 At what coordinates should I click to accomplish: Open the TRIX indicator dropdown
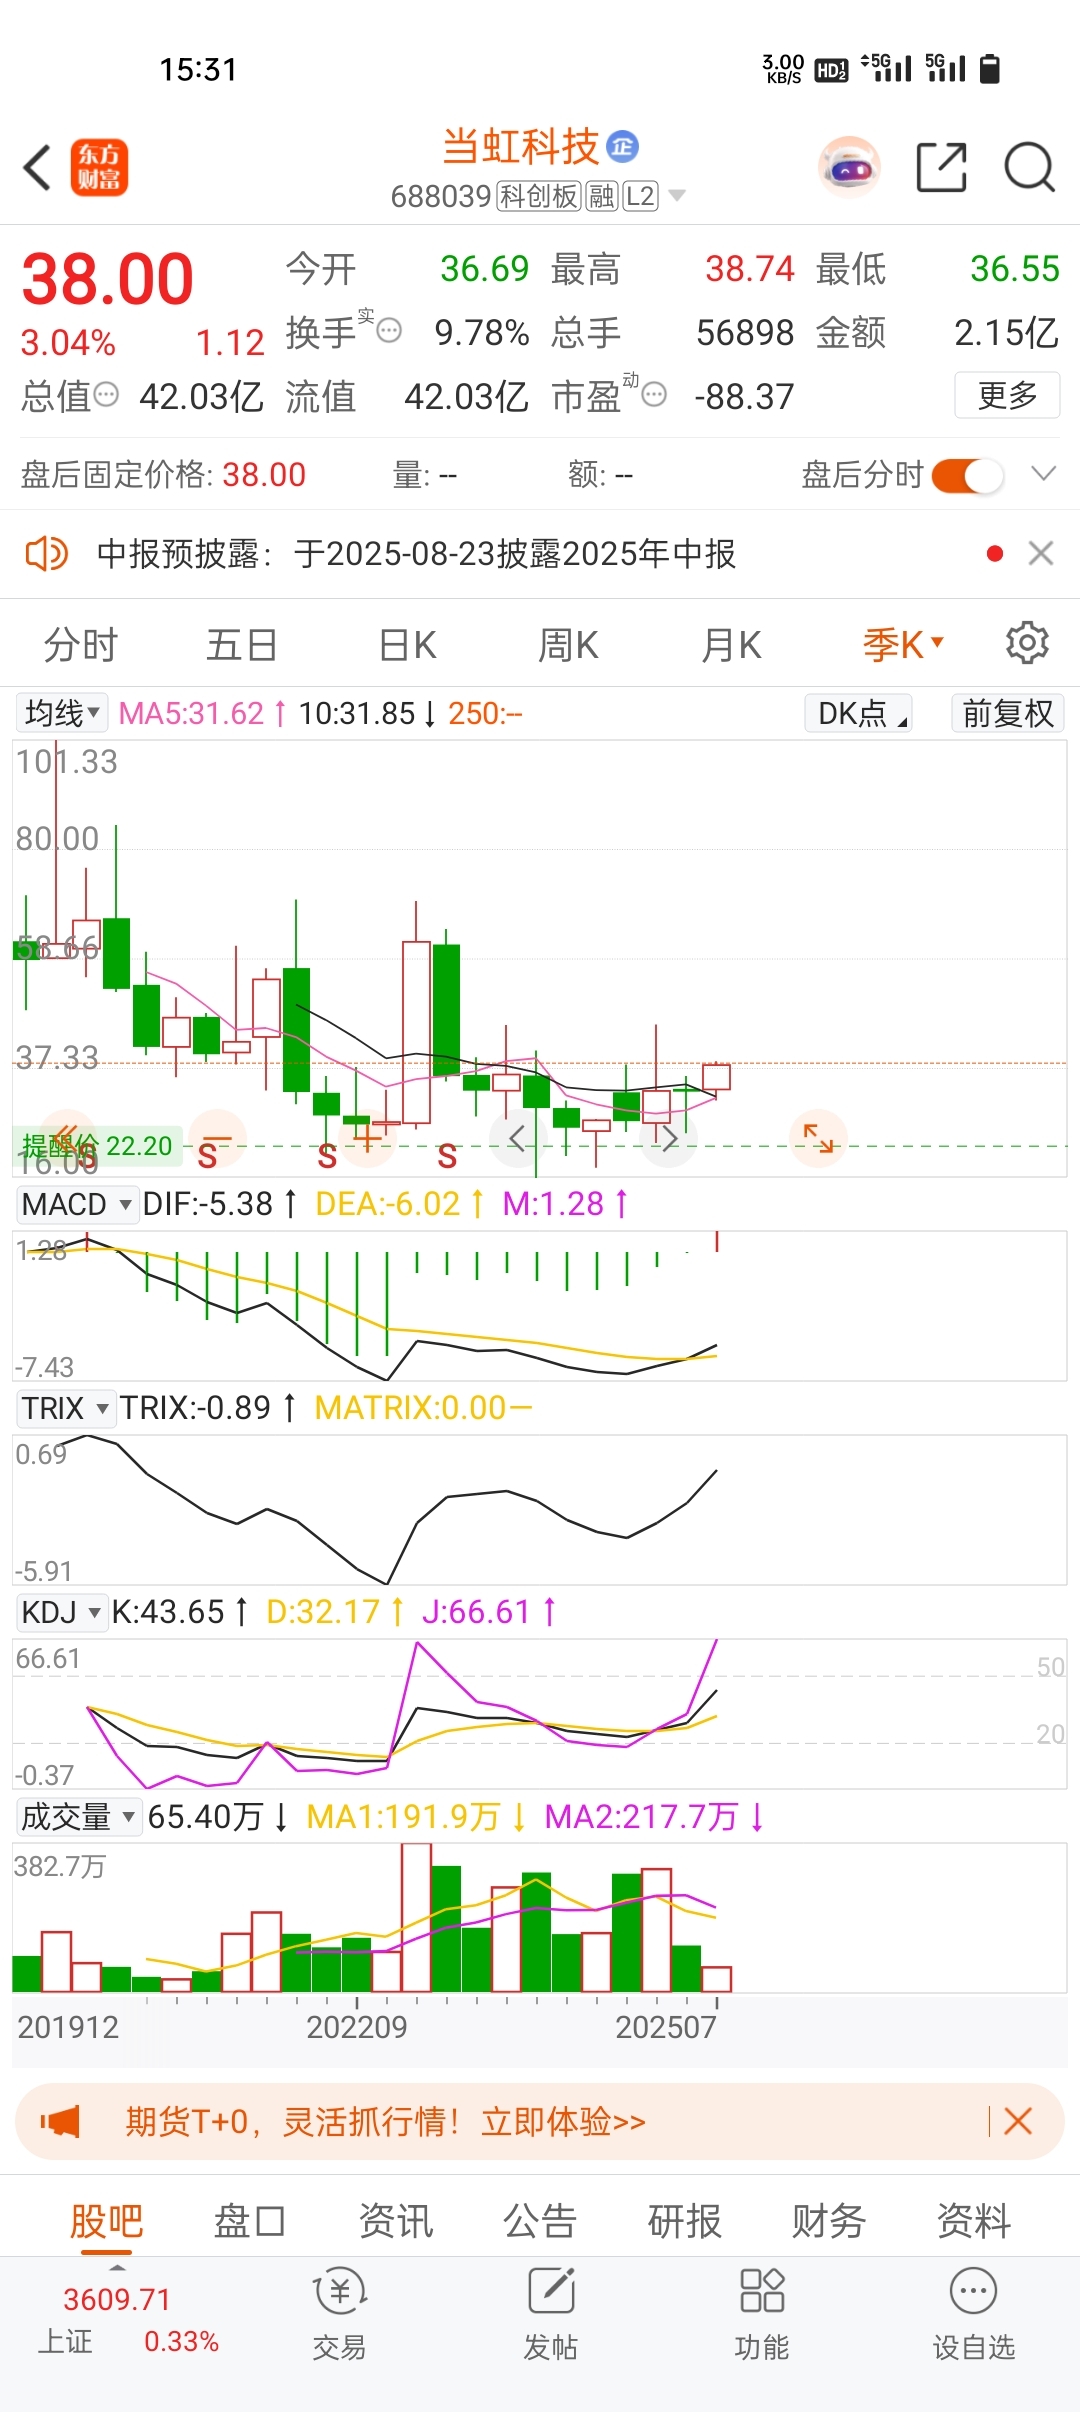(x=66, y=1408)
